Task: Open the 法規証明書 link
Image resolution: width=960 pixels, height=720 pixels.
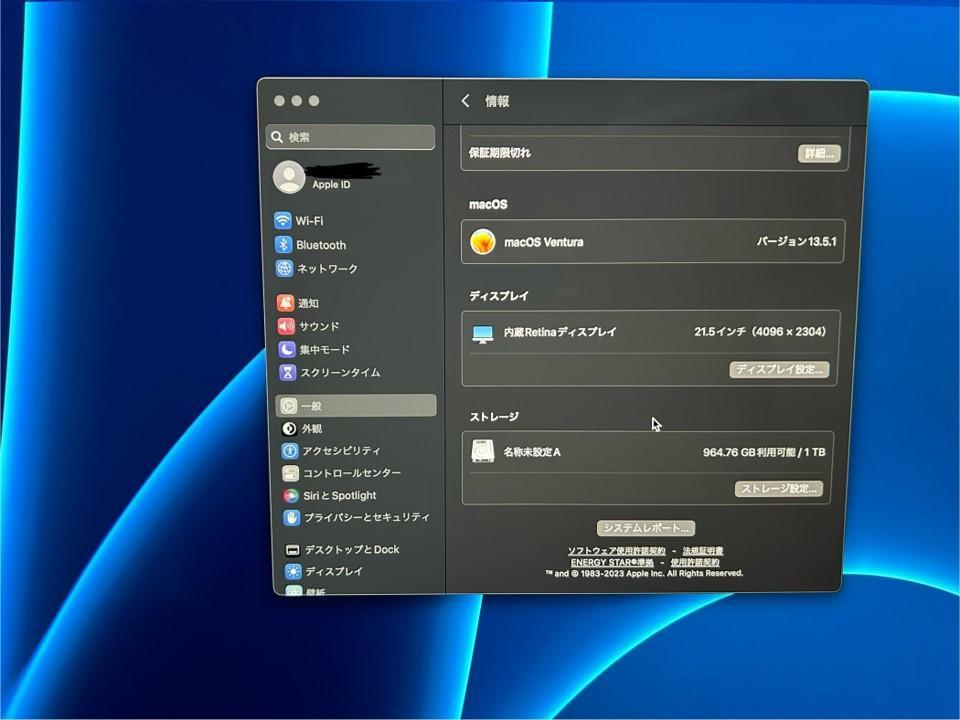Action: pyautogui.click(x=703, y=551)
